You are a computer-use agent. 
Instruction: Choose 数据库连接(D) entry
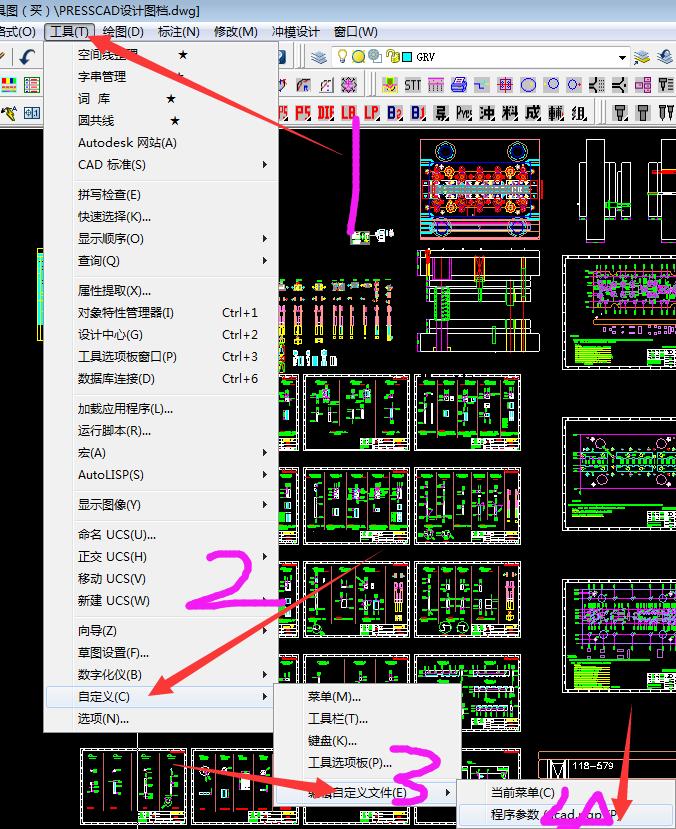(162, 379)
